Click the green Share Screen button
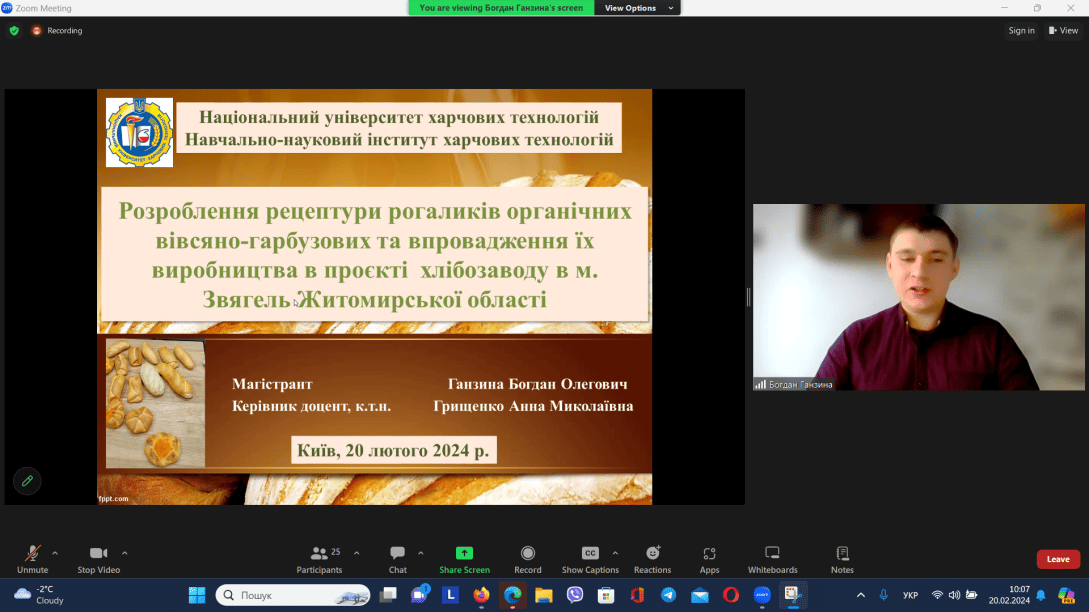1089x612 pixels. 464,559
